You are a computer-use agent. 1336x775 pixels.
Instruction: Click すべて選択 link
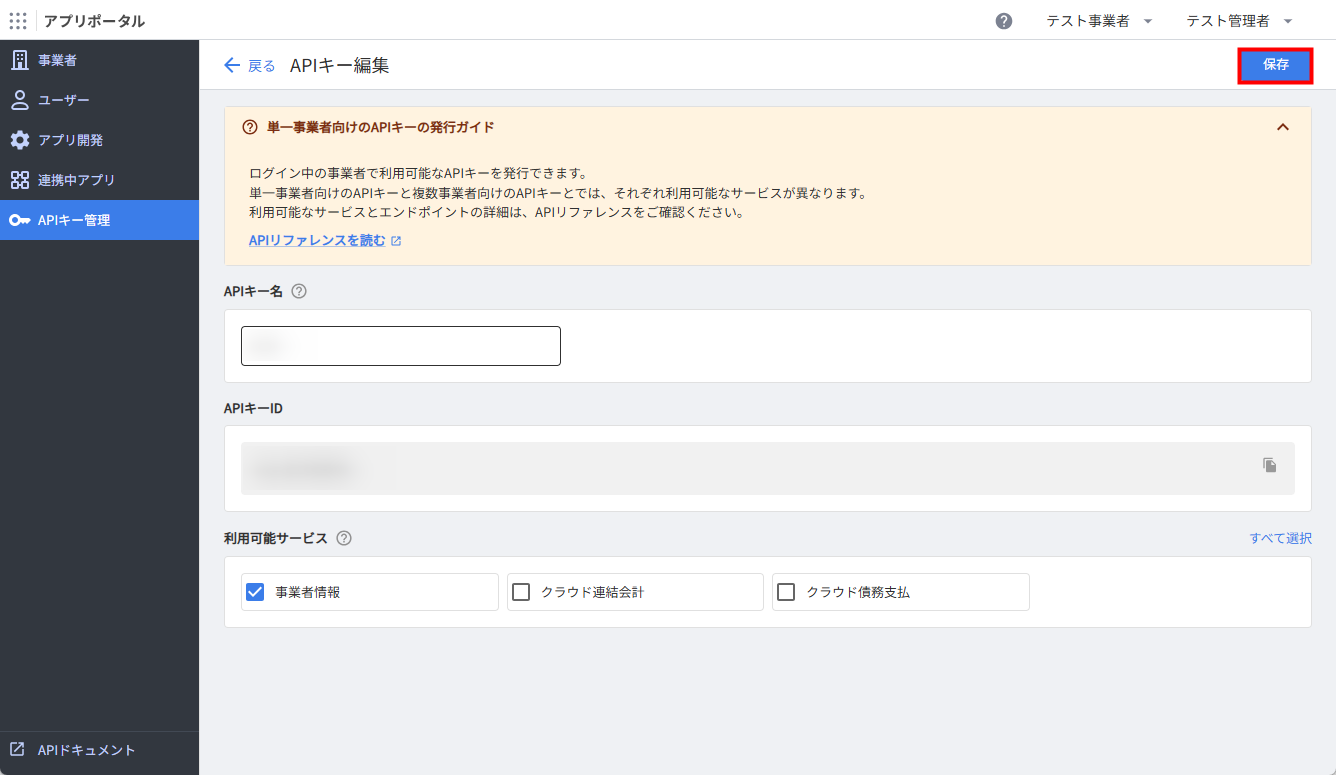tap(1280, 538)
